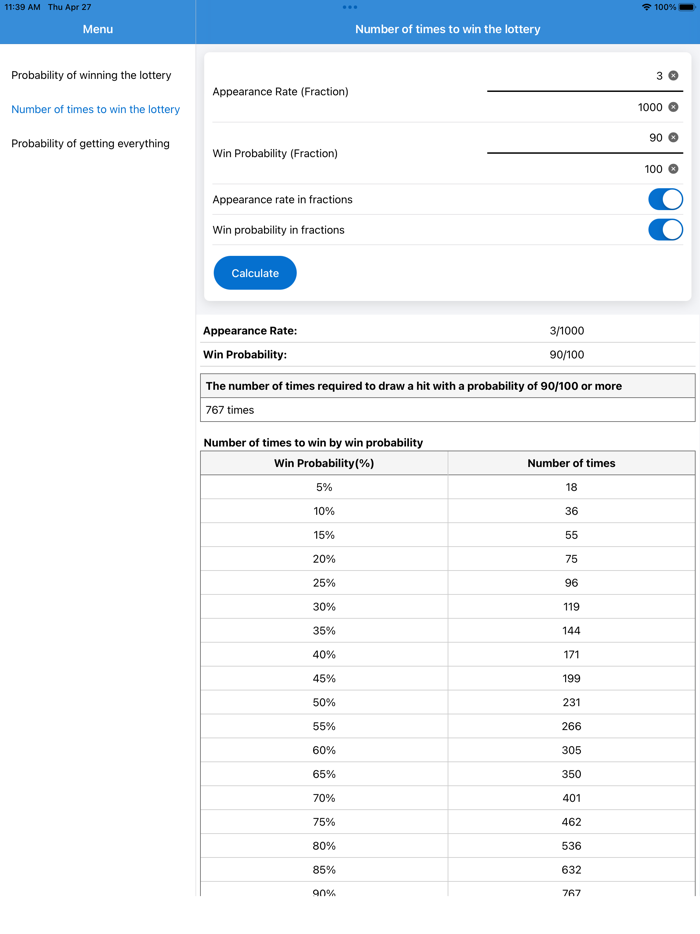This screenshot has width=700, height=934.
Task: Click the 50% win probability table row
Action: tap(324, 702)
